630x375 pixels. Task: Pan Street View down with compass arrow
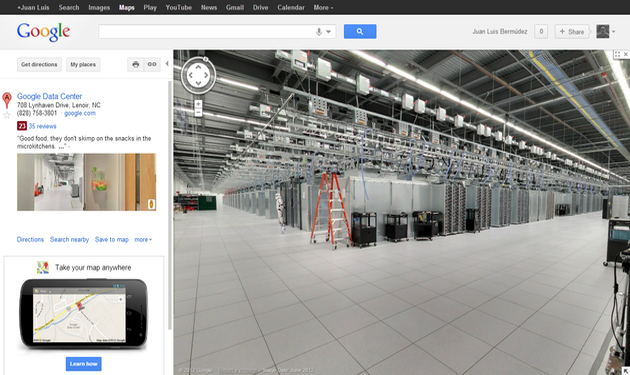[x=198, y=83]
